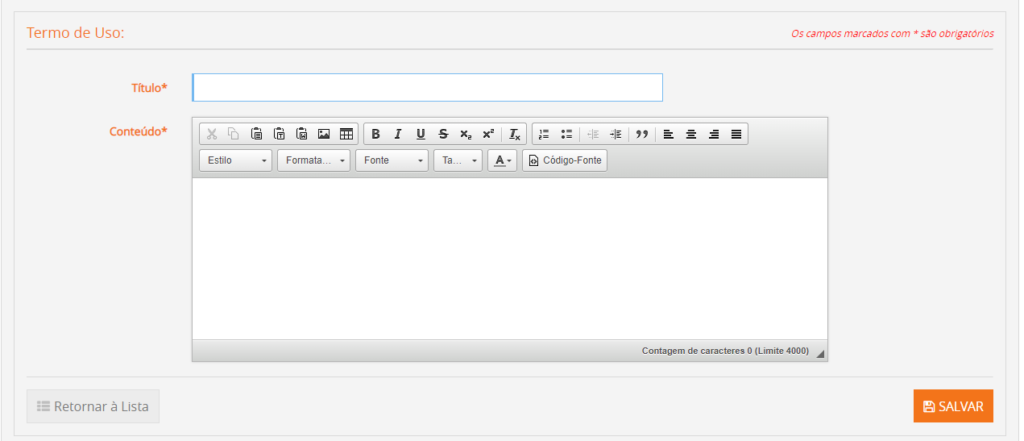Justify the text alignment
This screenshot has width=1024, height=441.
pos(736,134)
